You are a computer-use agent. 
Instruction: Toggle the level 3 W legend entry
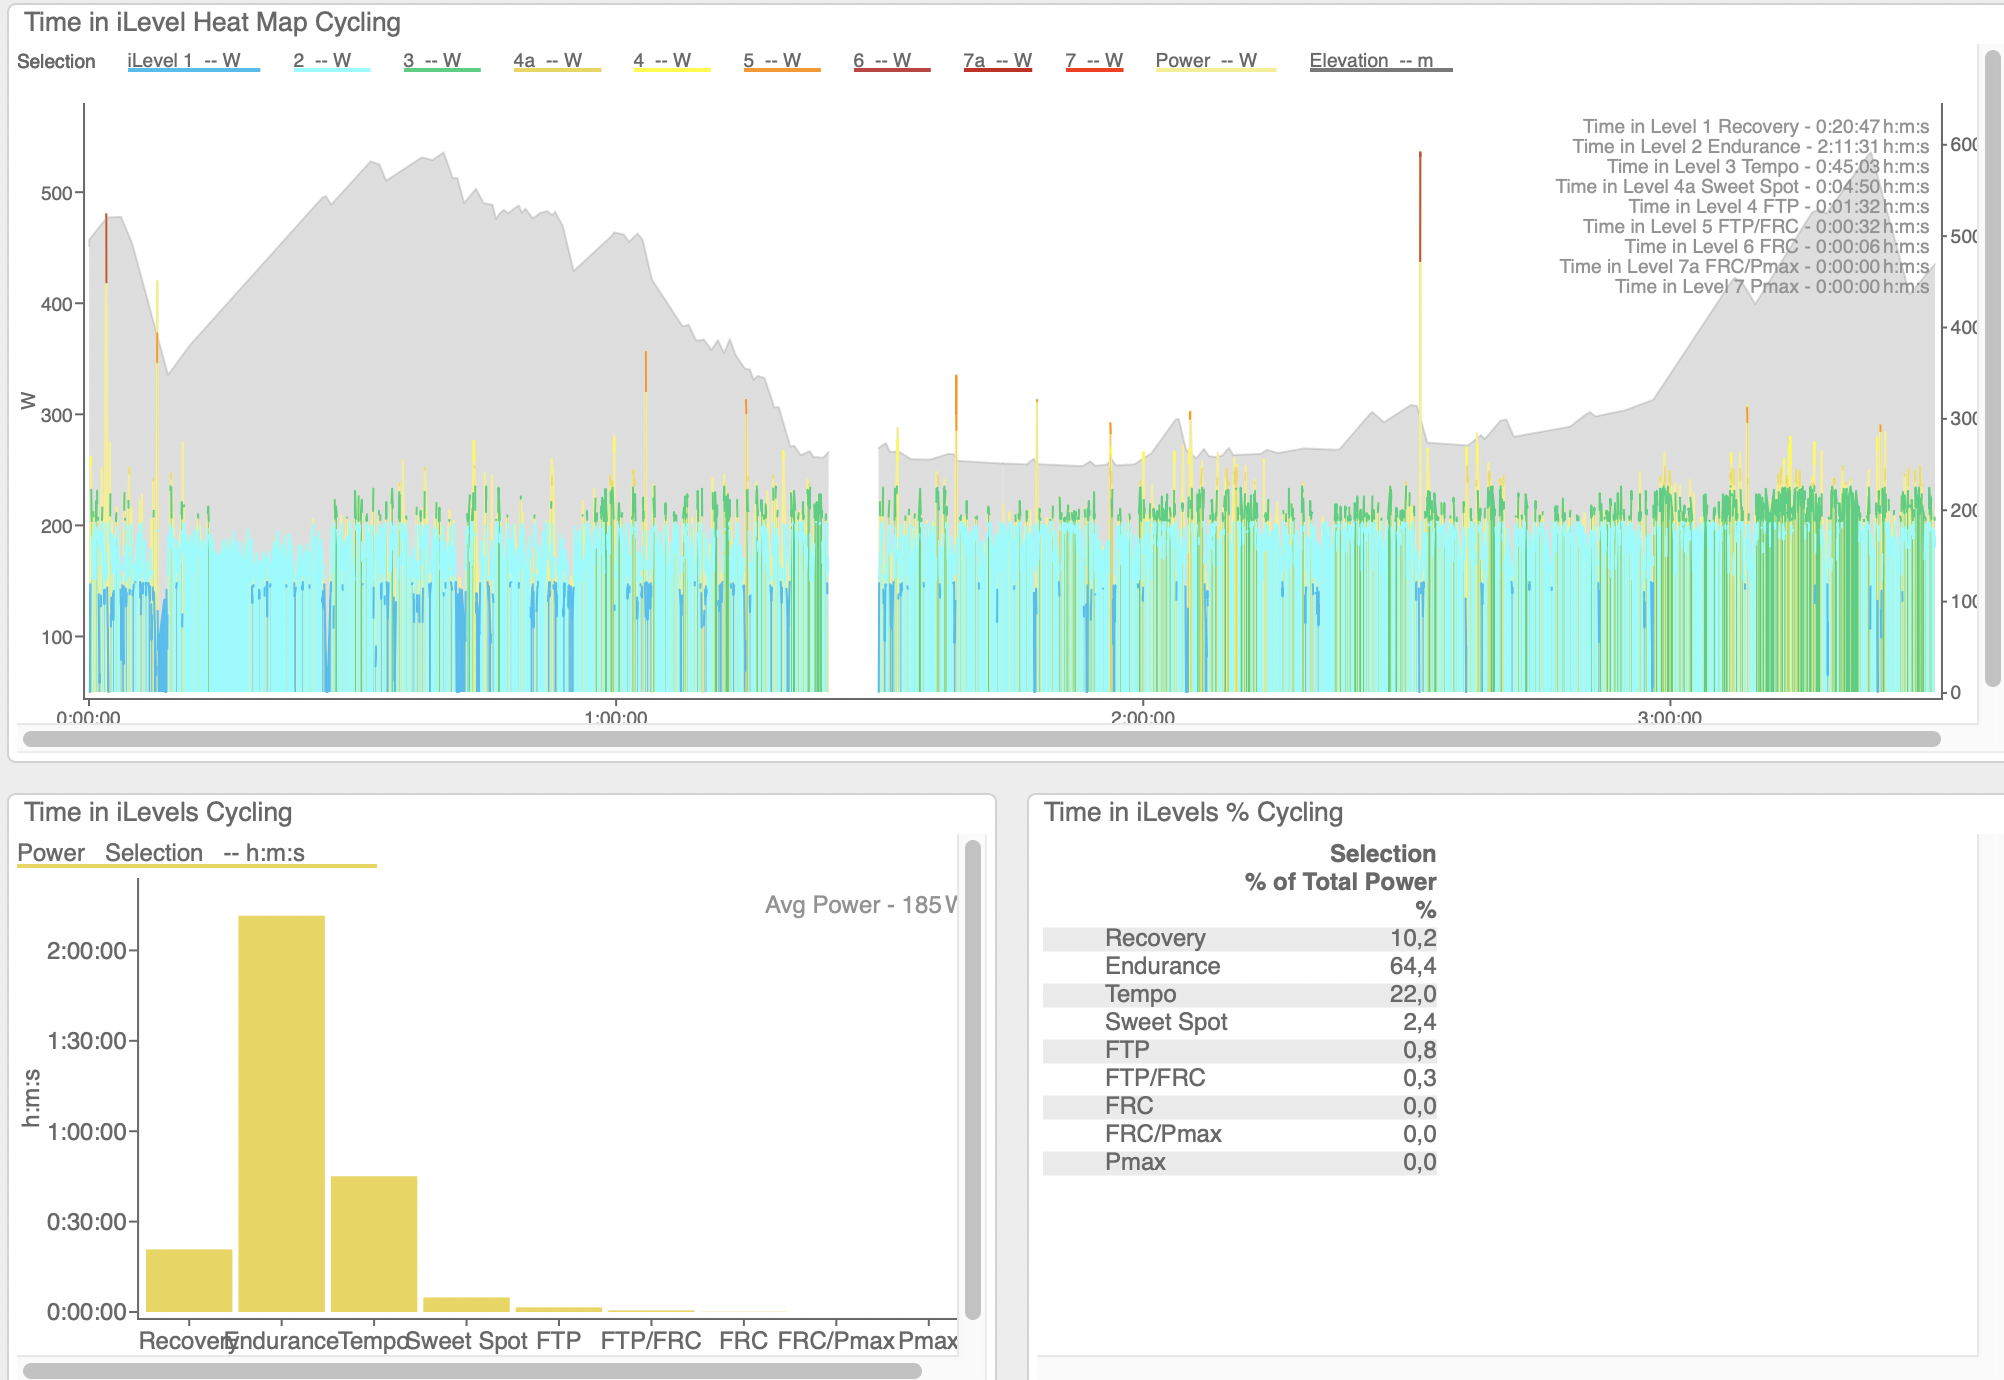(441, 61)
